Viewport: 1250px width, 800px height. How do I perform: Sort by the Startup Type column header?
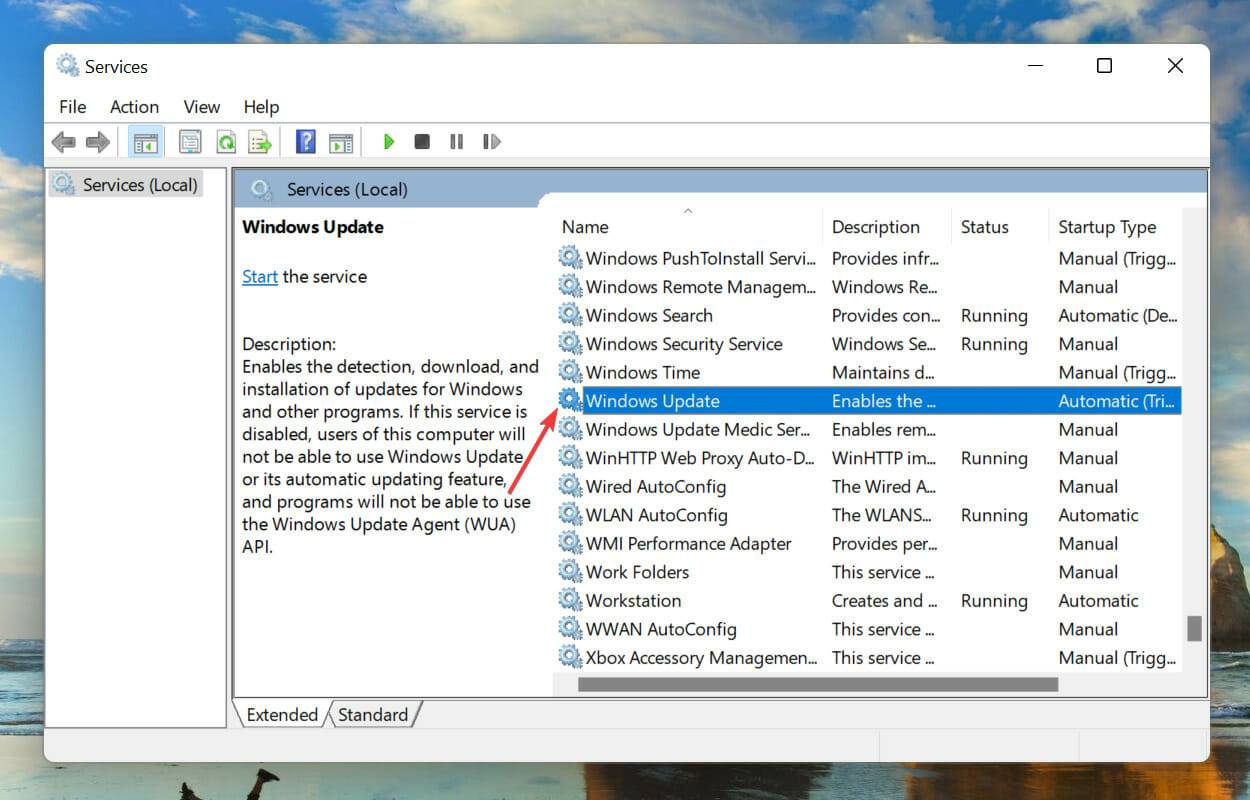click(1106, 227)
